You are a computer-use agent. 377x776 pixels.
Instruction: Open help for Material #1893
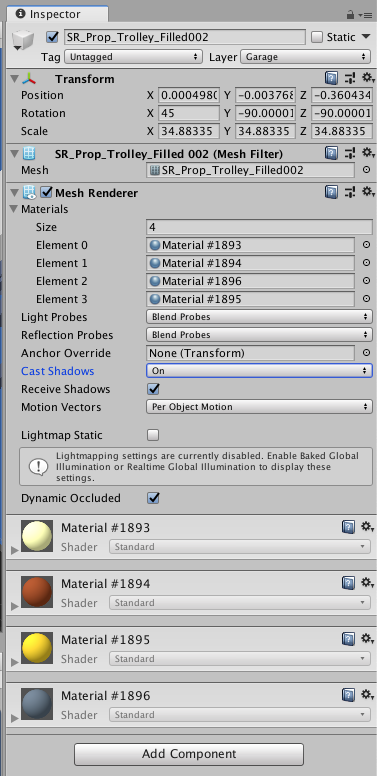coord(348,527)
